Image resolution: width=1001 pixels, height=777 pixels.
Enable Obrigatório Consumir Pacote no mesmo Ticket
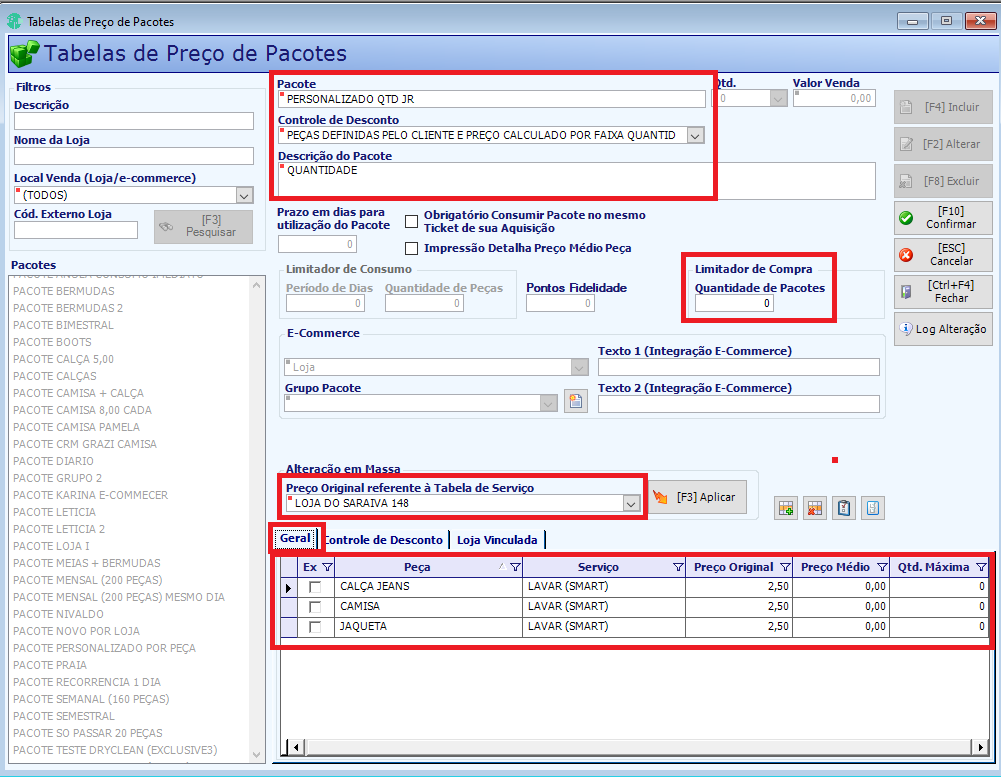pyautogui.click(x=412, y=222)
